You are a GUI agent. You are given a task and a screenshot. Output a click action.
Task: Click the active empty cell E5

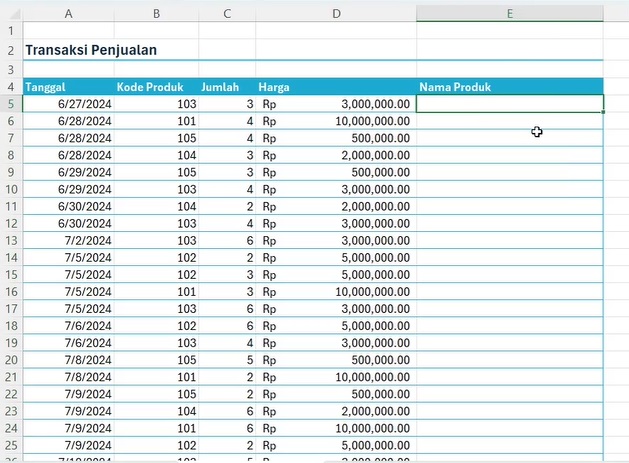[510, 104]
